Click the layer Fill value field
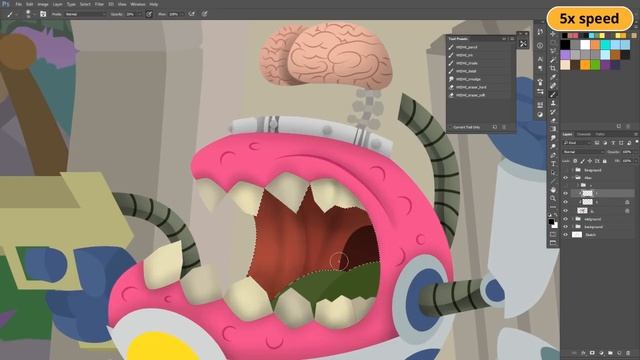The height and width of the screenshot is (360, 640). pyautogui.click(x=627, y=161)
